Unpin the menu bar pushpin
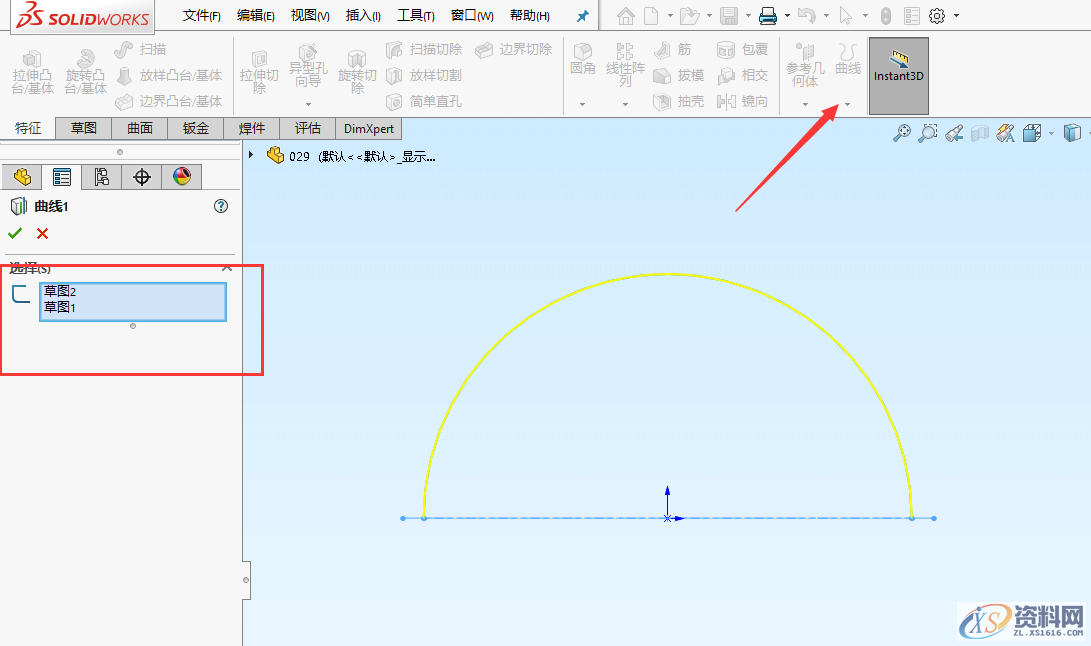 (x=582, y=15)
